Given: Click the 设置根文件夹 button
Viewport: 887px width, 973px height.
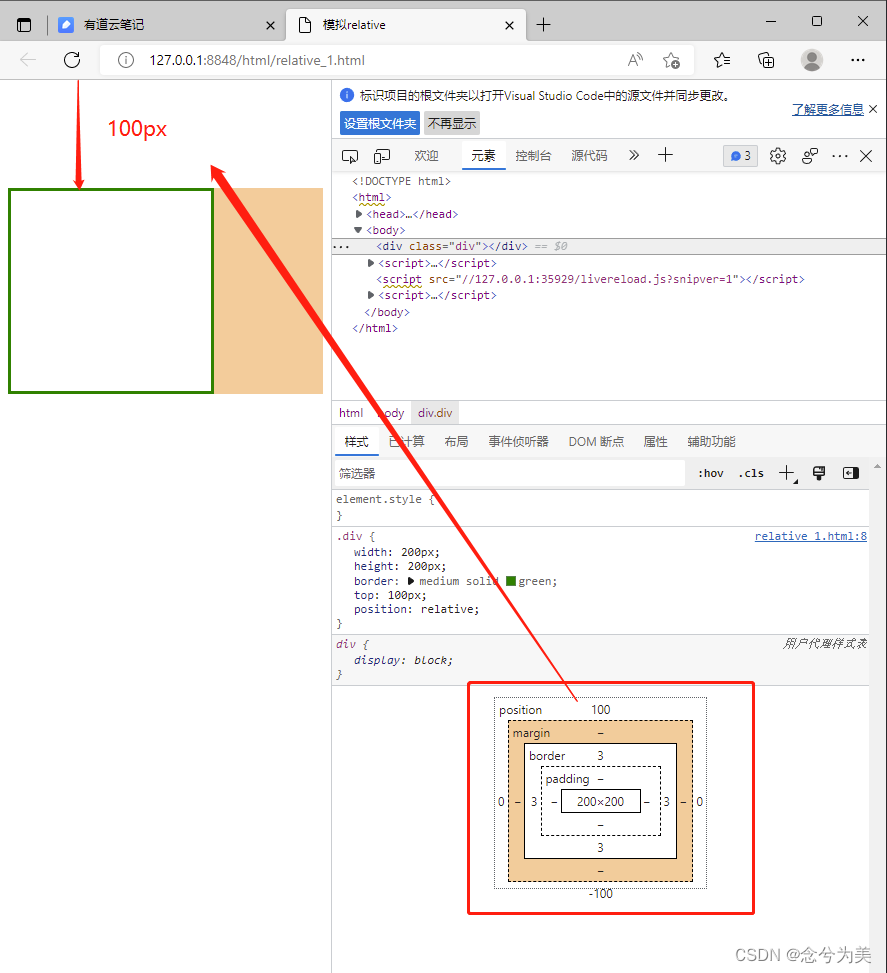Looking at the screenshot, I should [x=380, y=123].
